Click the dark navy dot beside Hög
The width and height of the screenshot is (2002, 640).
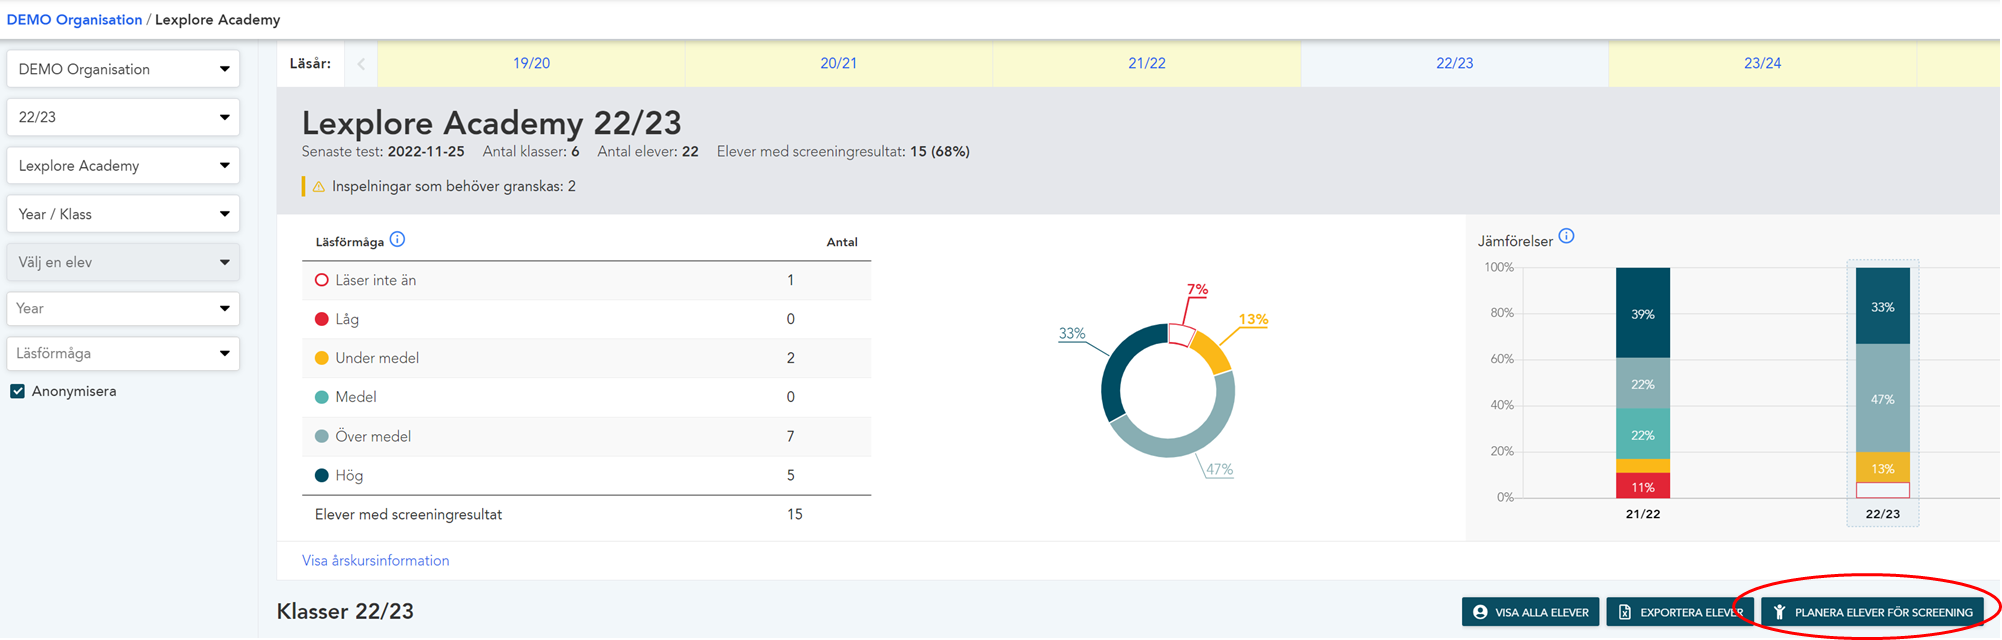[322, 475]
